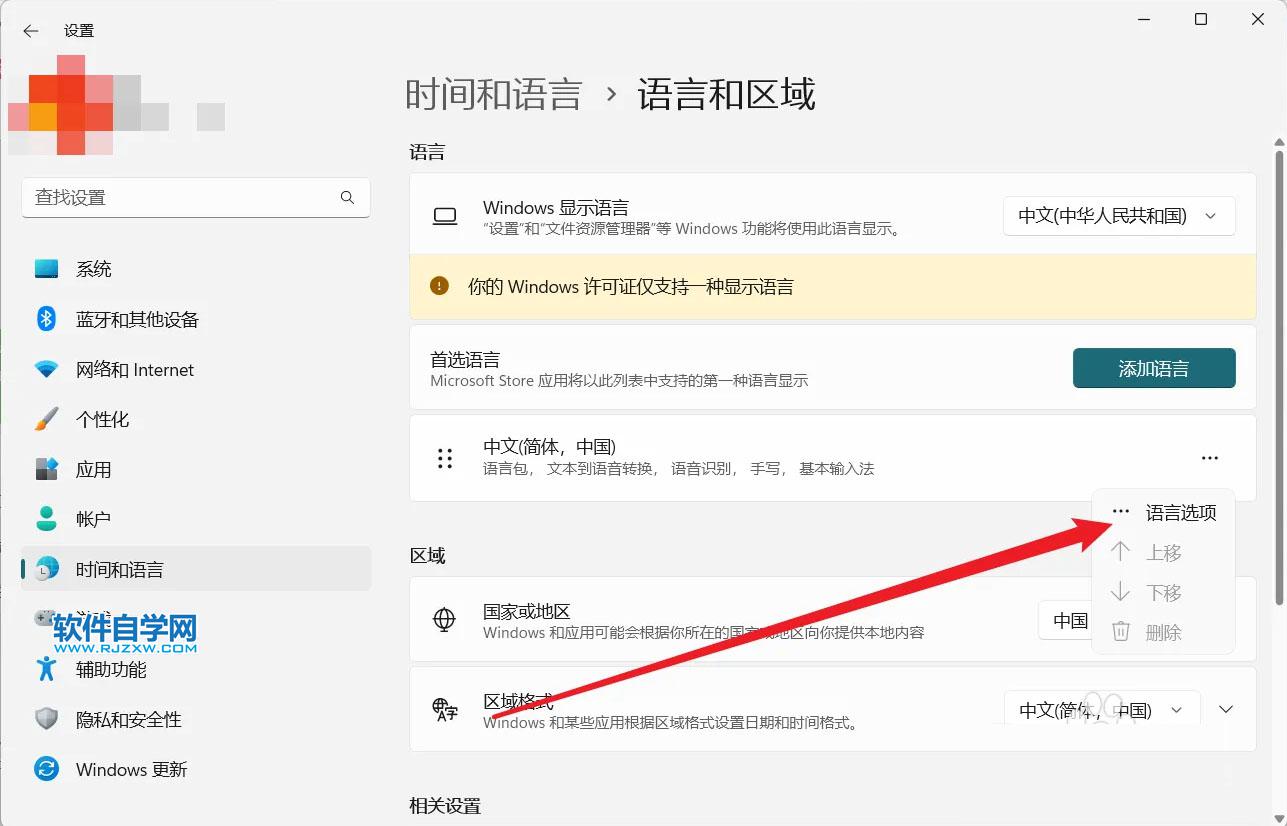Open the Windows 显示语言 dropdown

tap(1117, 215)
